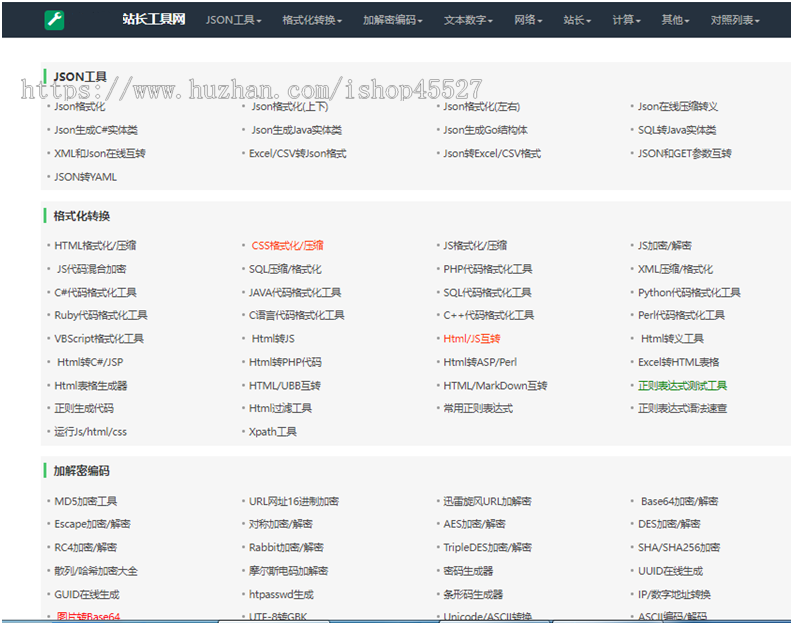Open SQL转Java实体类 link
The image size is (793, 625).
coord(677,130)
